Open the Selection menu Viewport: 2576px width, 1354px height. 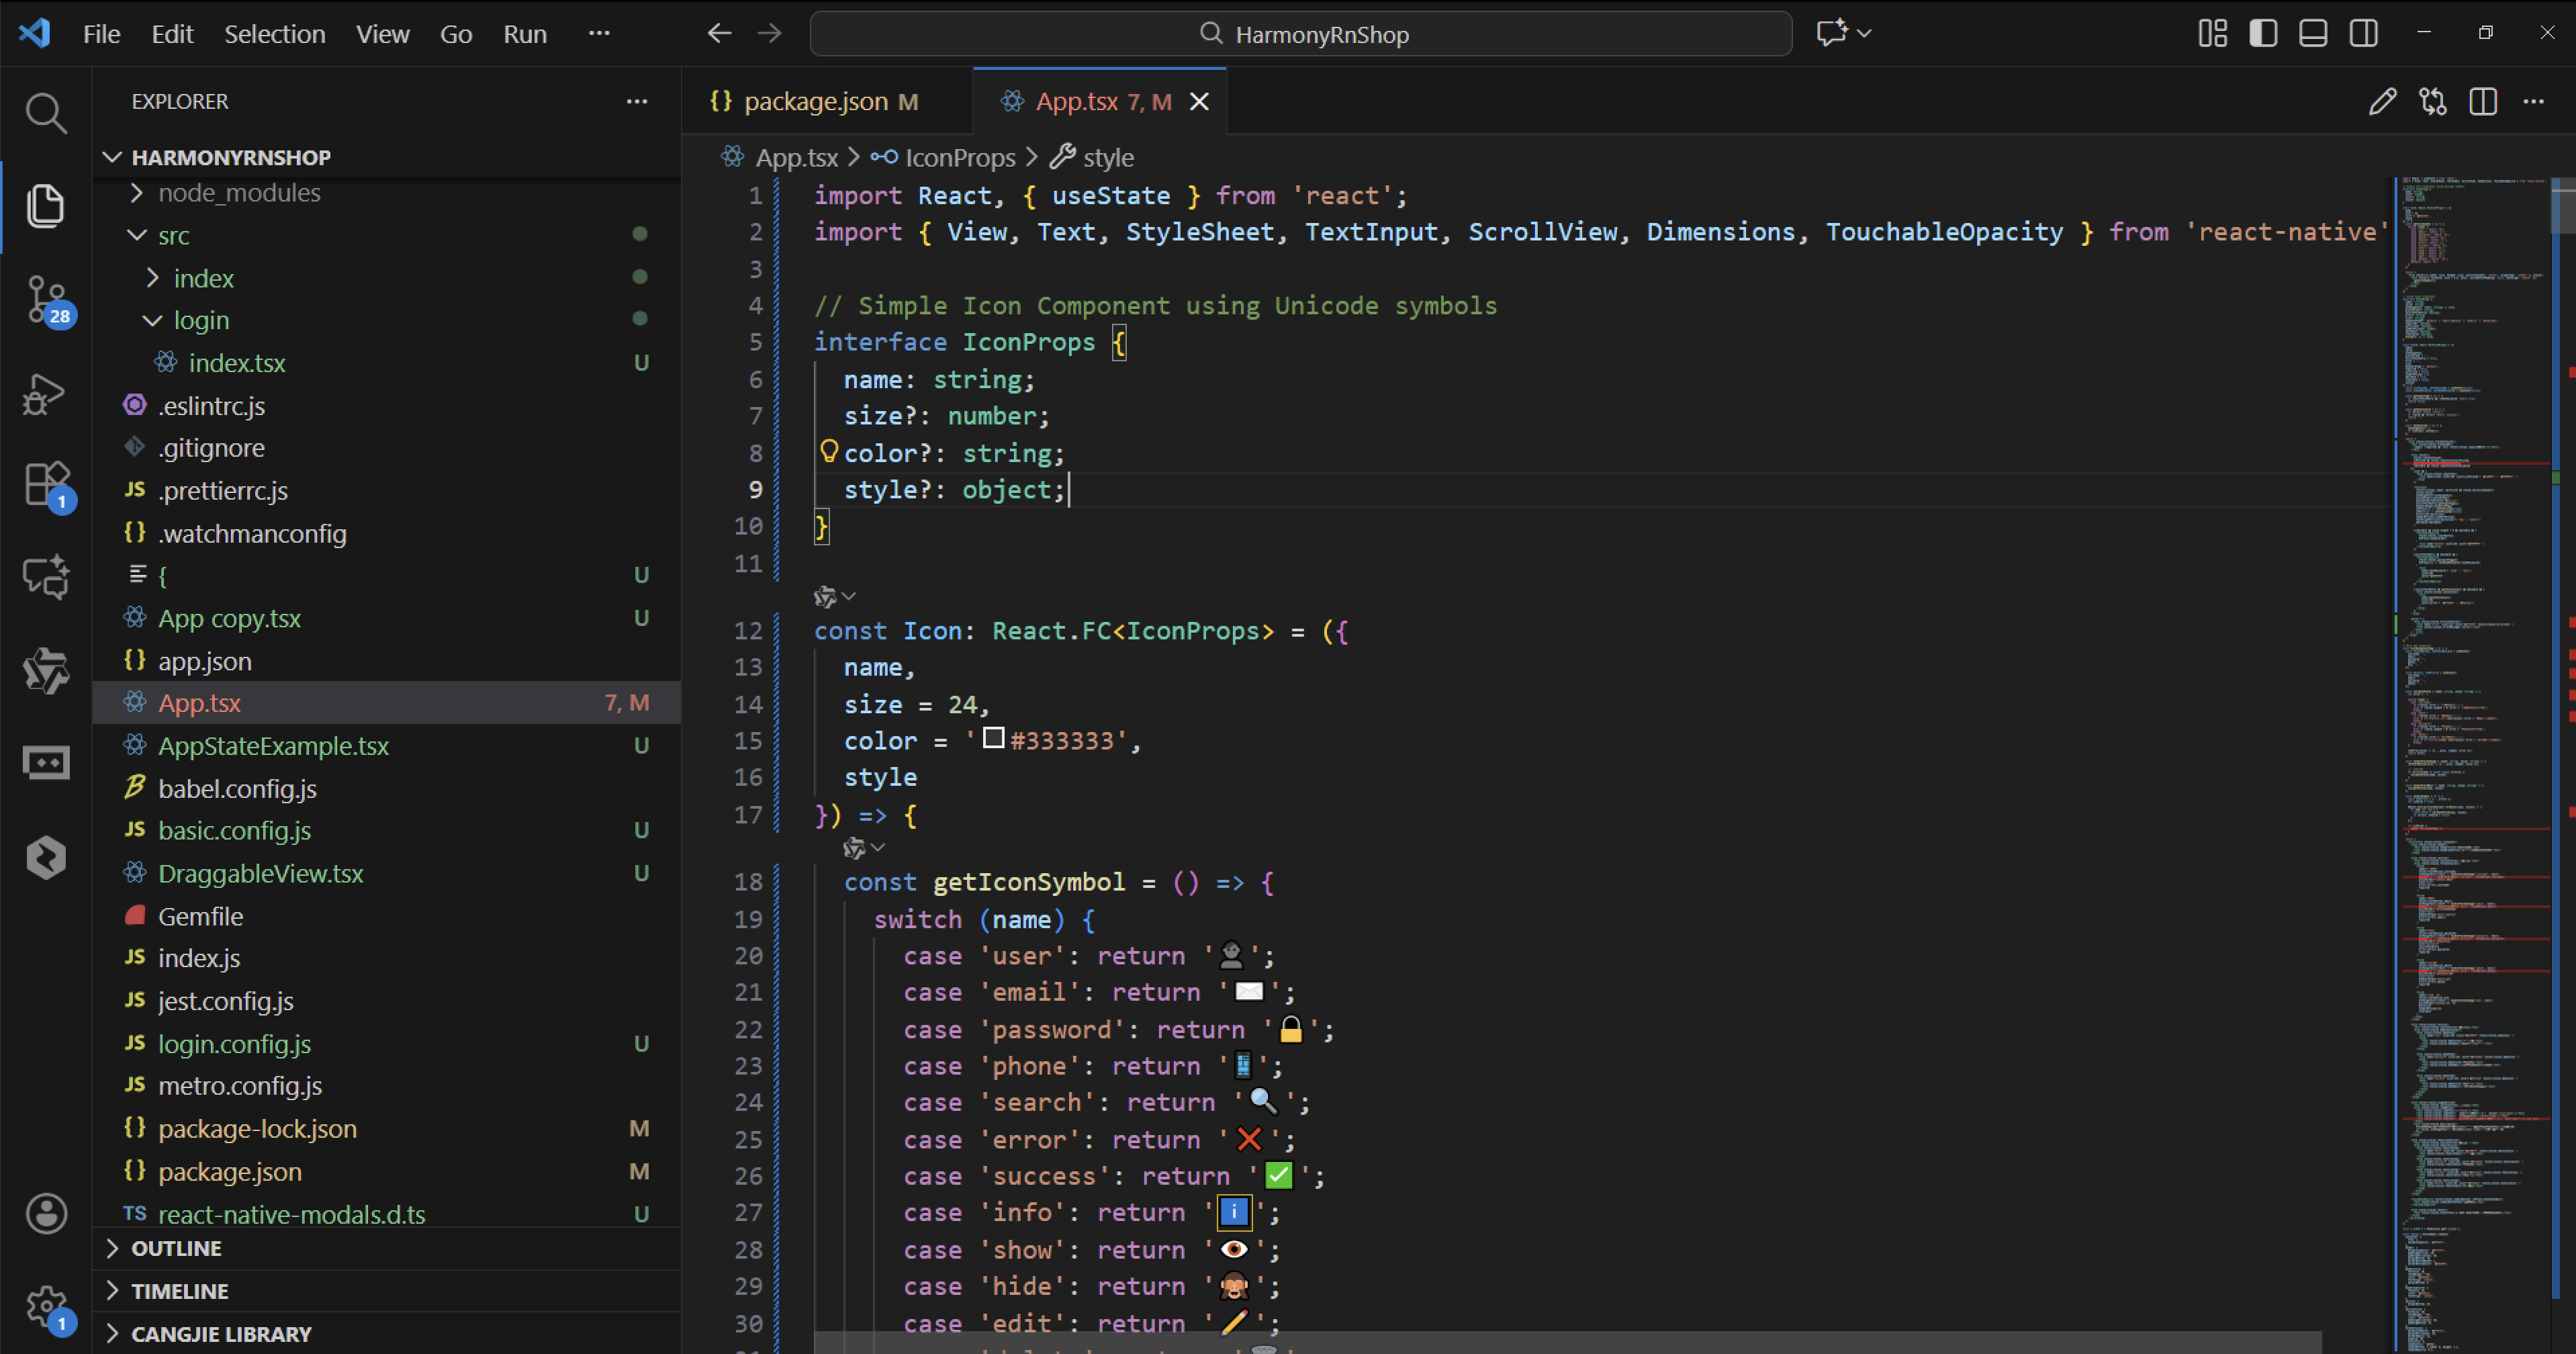pyautogui.click(x=274, y=34)
